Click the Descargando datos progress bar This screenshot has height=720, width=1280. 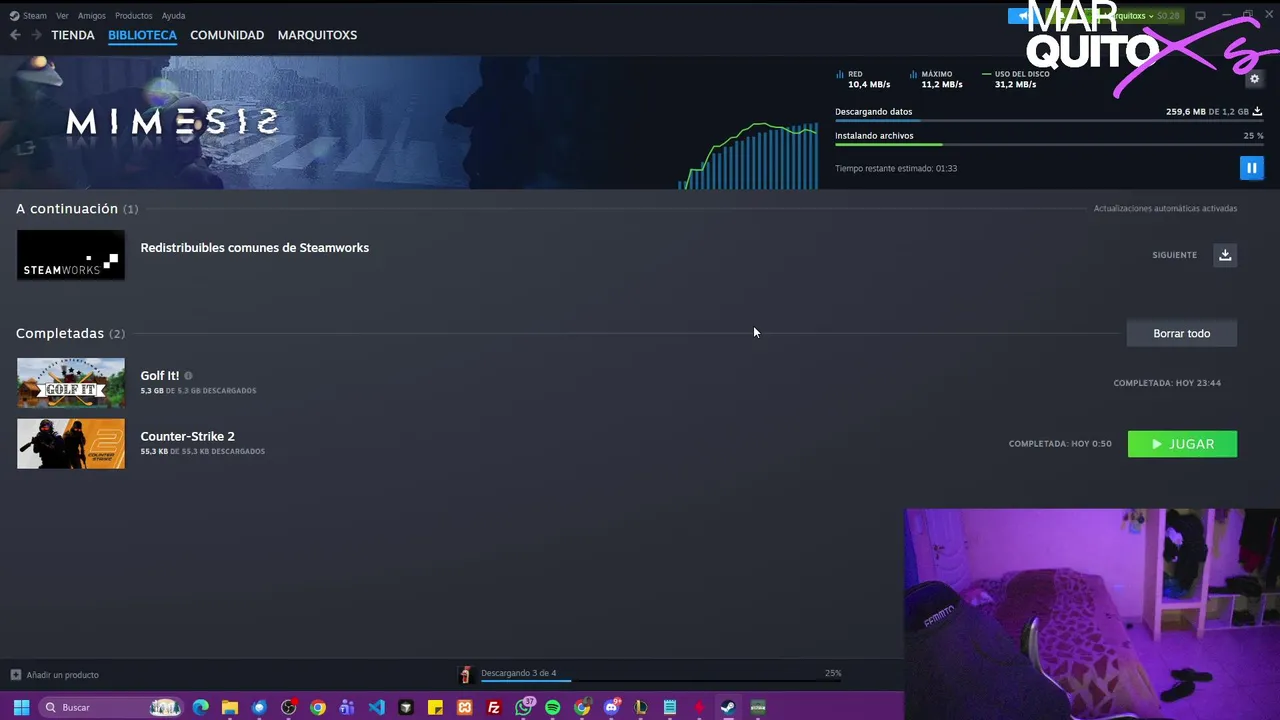[x=1049, y=121]
